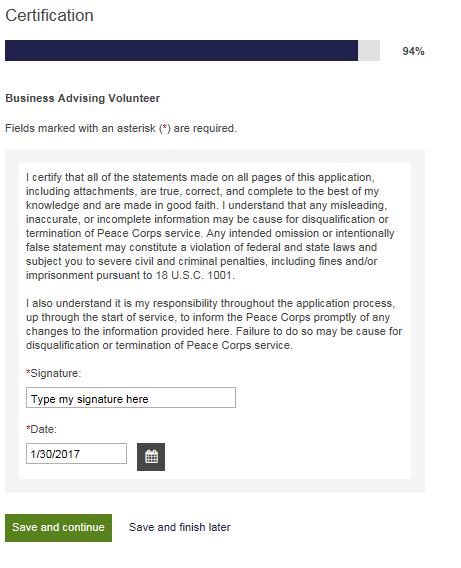Click 'Type my signature here' text
This screenshot has width=461, height=568.
point(89,399)
